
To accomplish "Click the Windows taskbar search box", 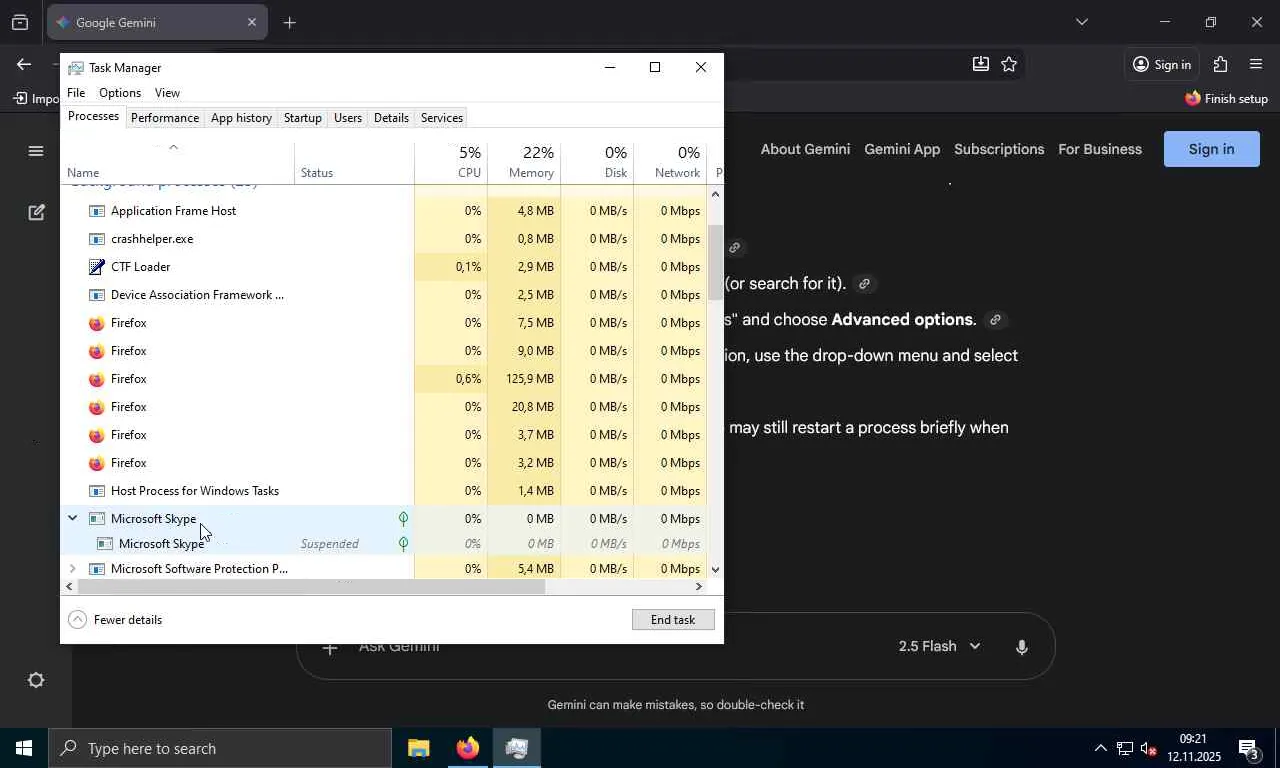I will point(220,748).
